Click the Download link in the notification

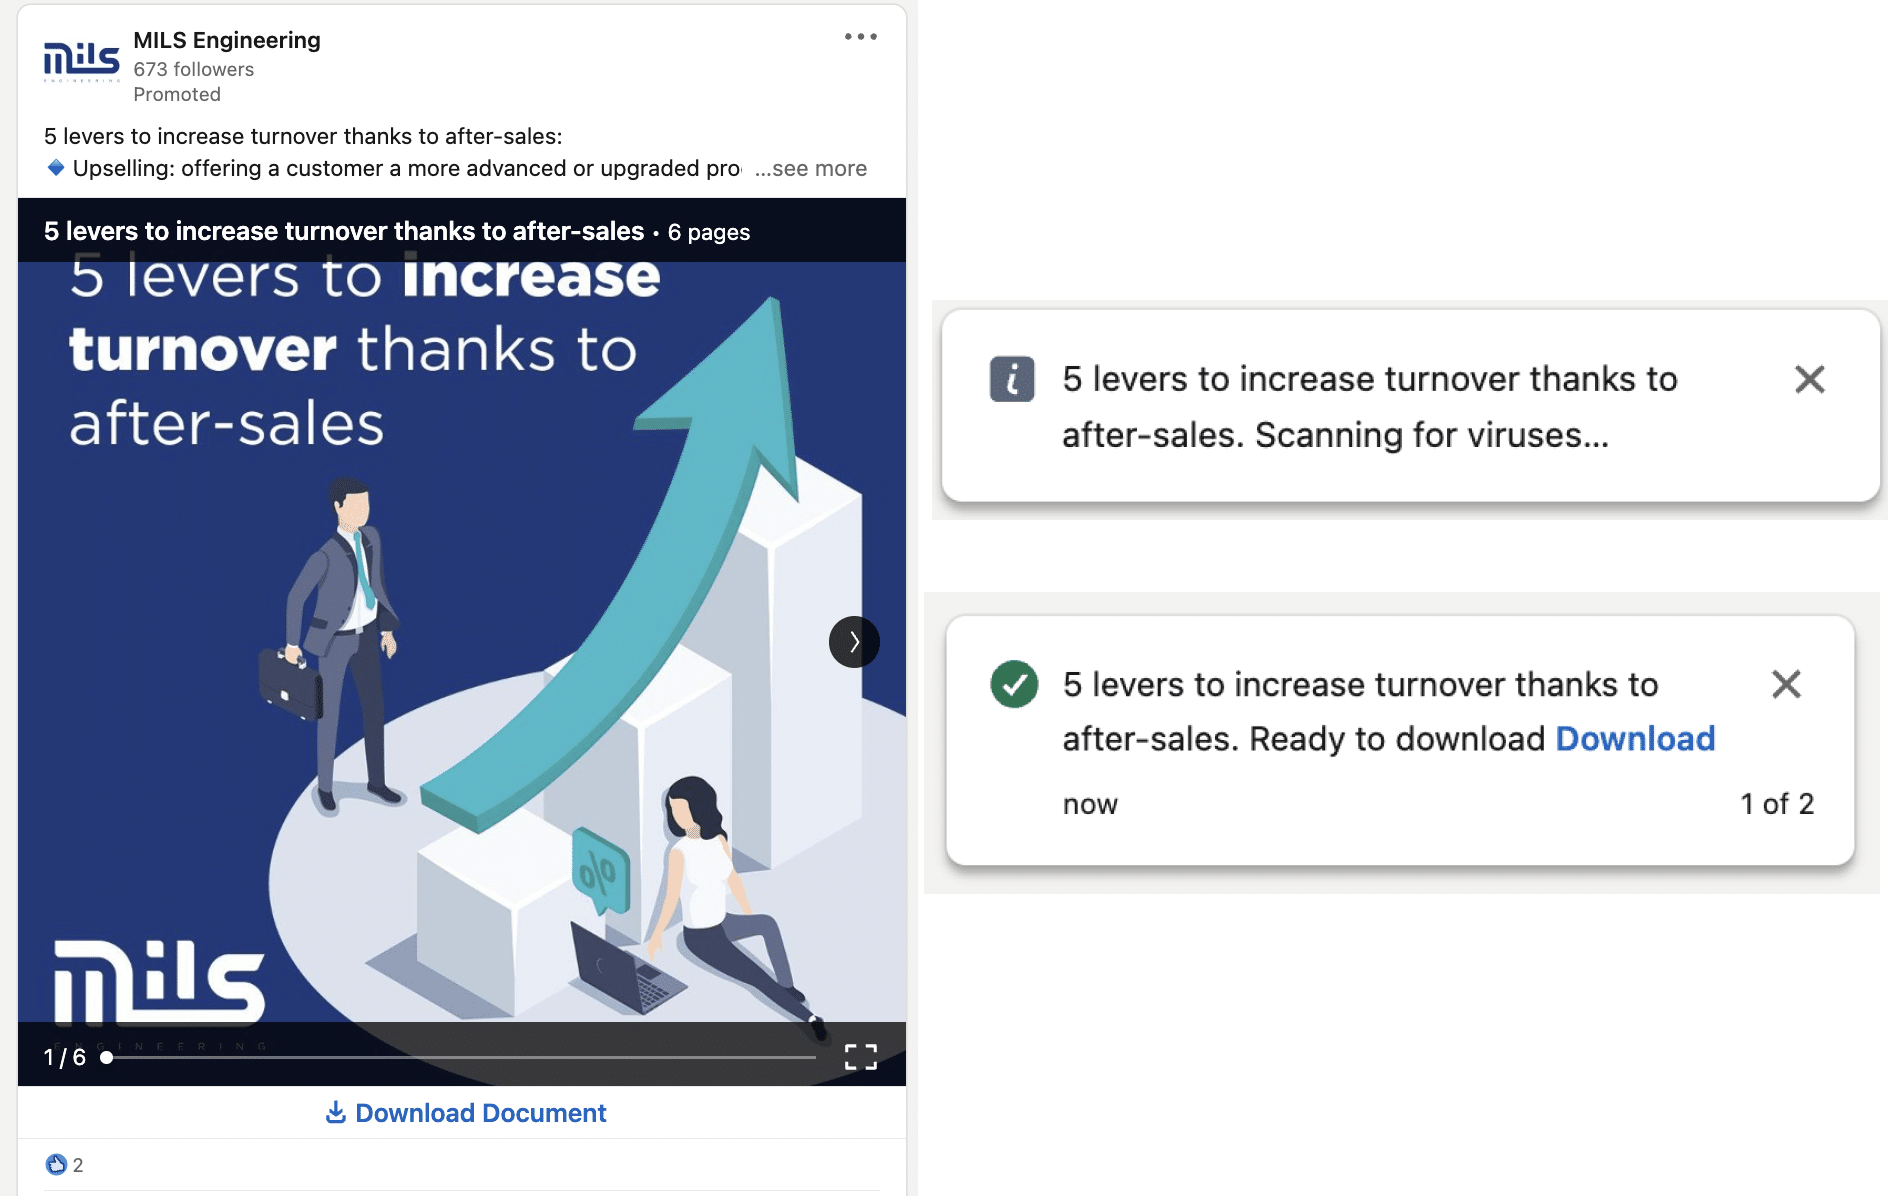pyautogui.click(x=1636, y=738)
